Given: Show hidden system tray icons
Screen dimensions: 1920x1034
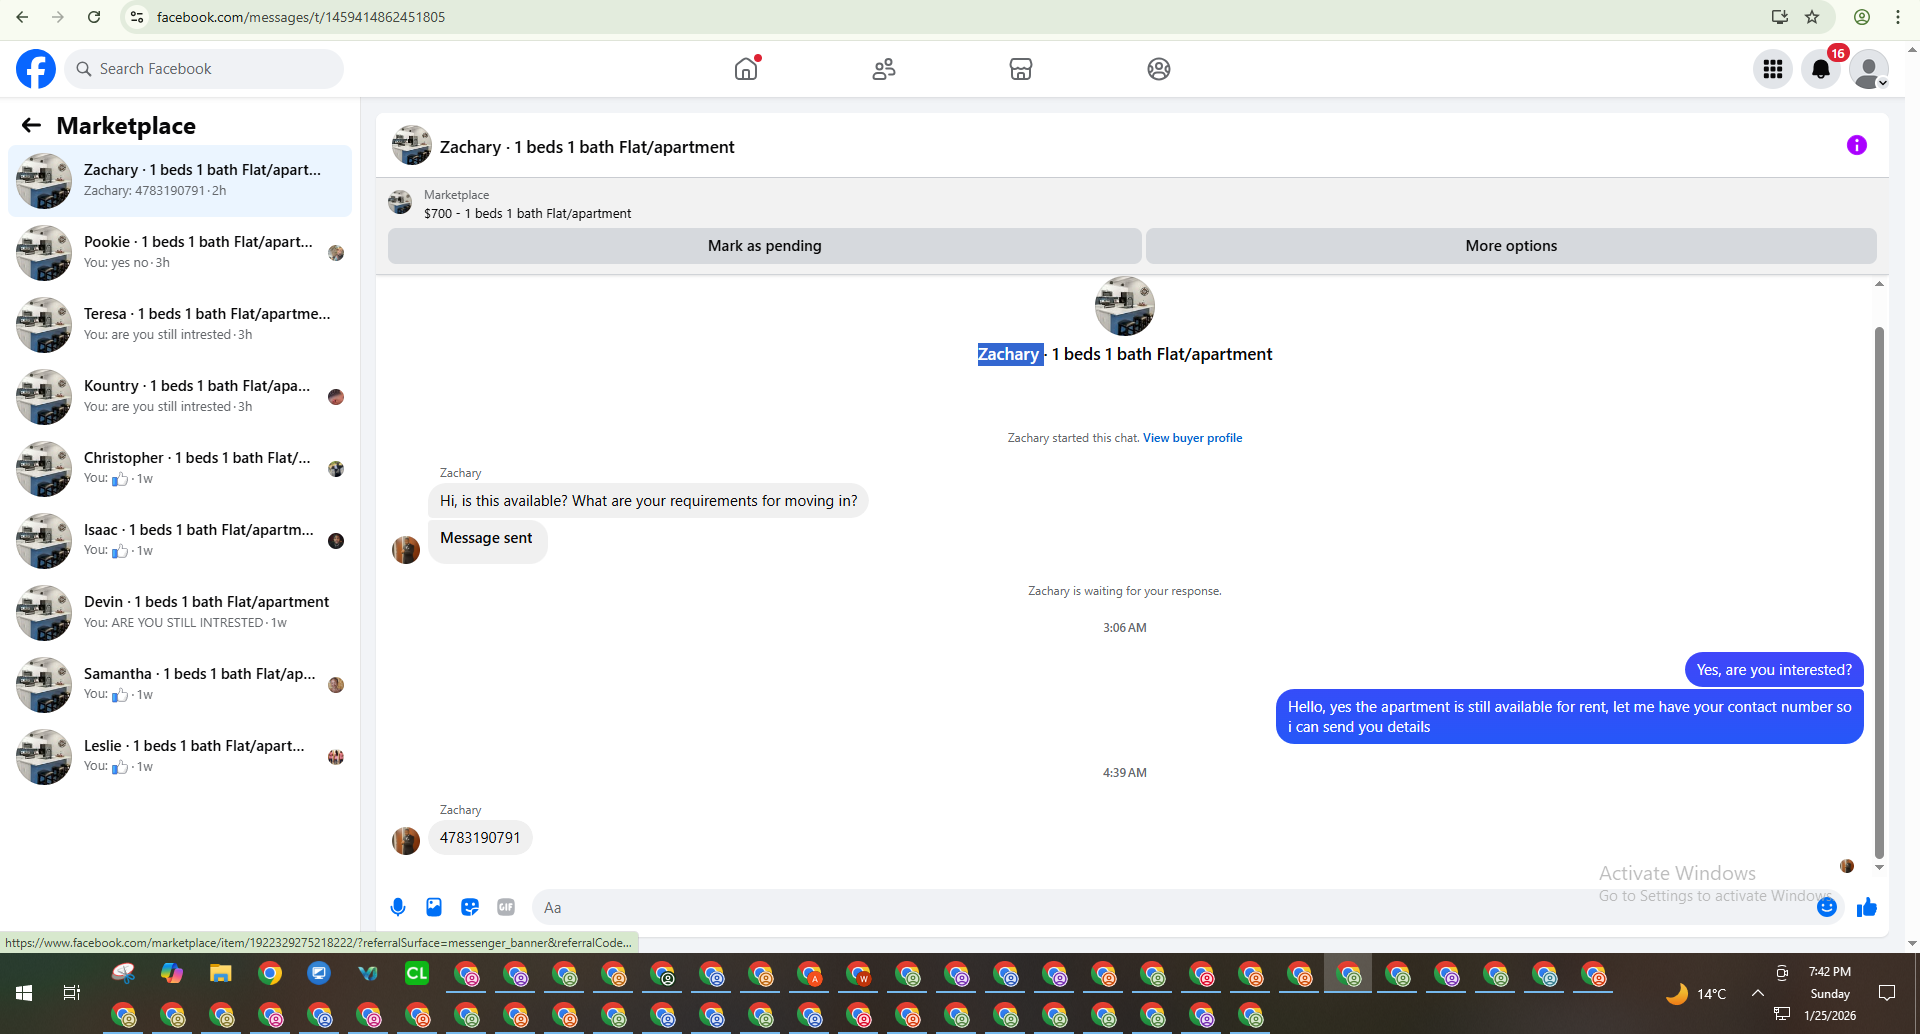Looking at the screenshot, I should click(1757, 993).
